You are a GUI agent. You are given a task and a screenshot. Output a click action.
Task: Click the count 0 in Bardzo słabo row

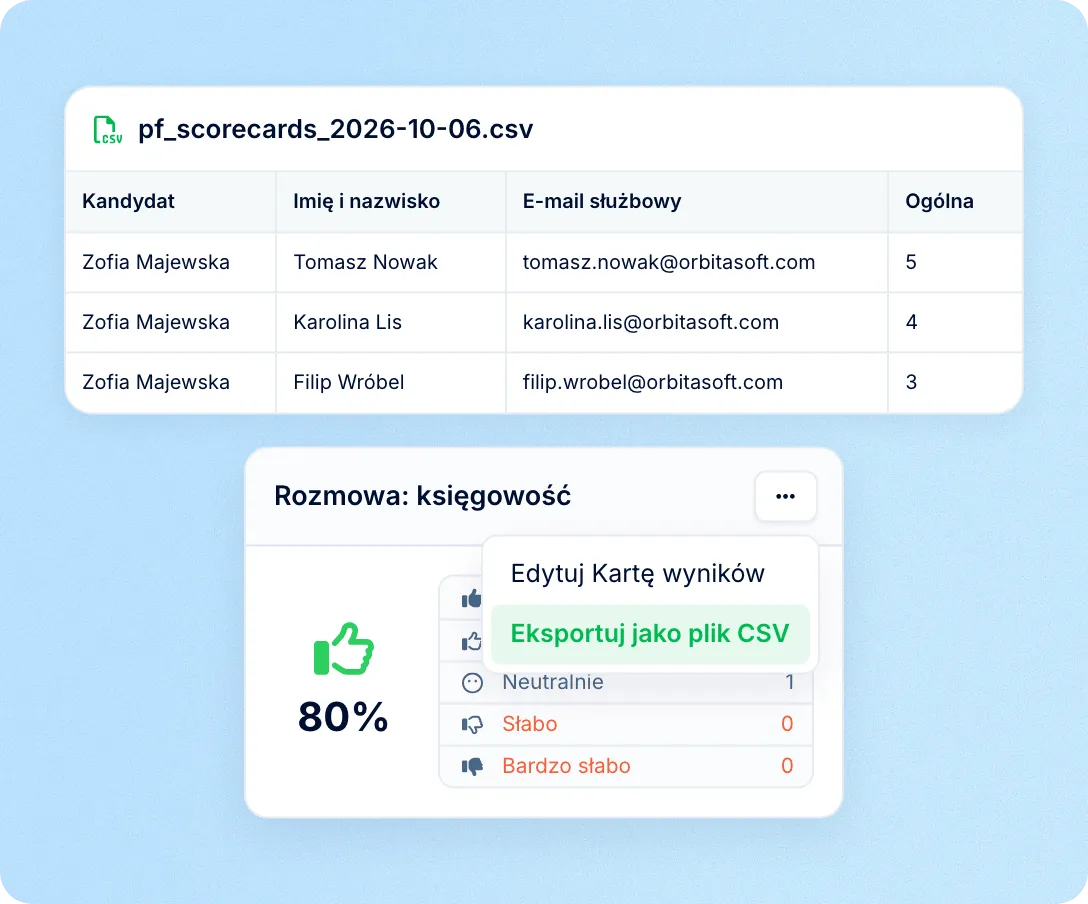[787, 766]
